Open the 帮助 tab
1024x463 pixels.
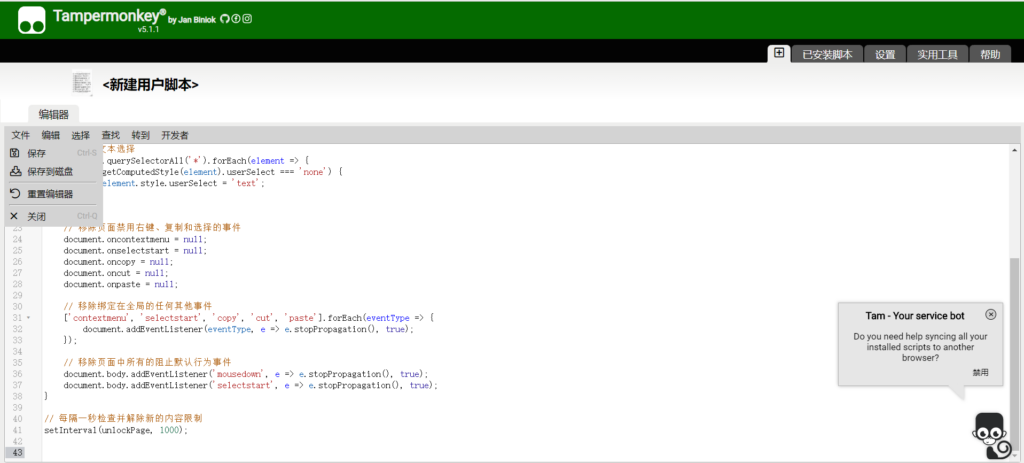[x=989, y=54]
